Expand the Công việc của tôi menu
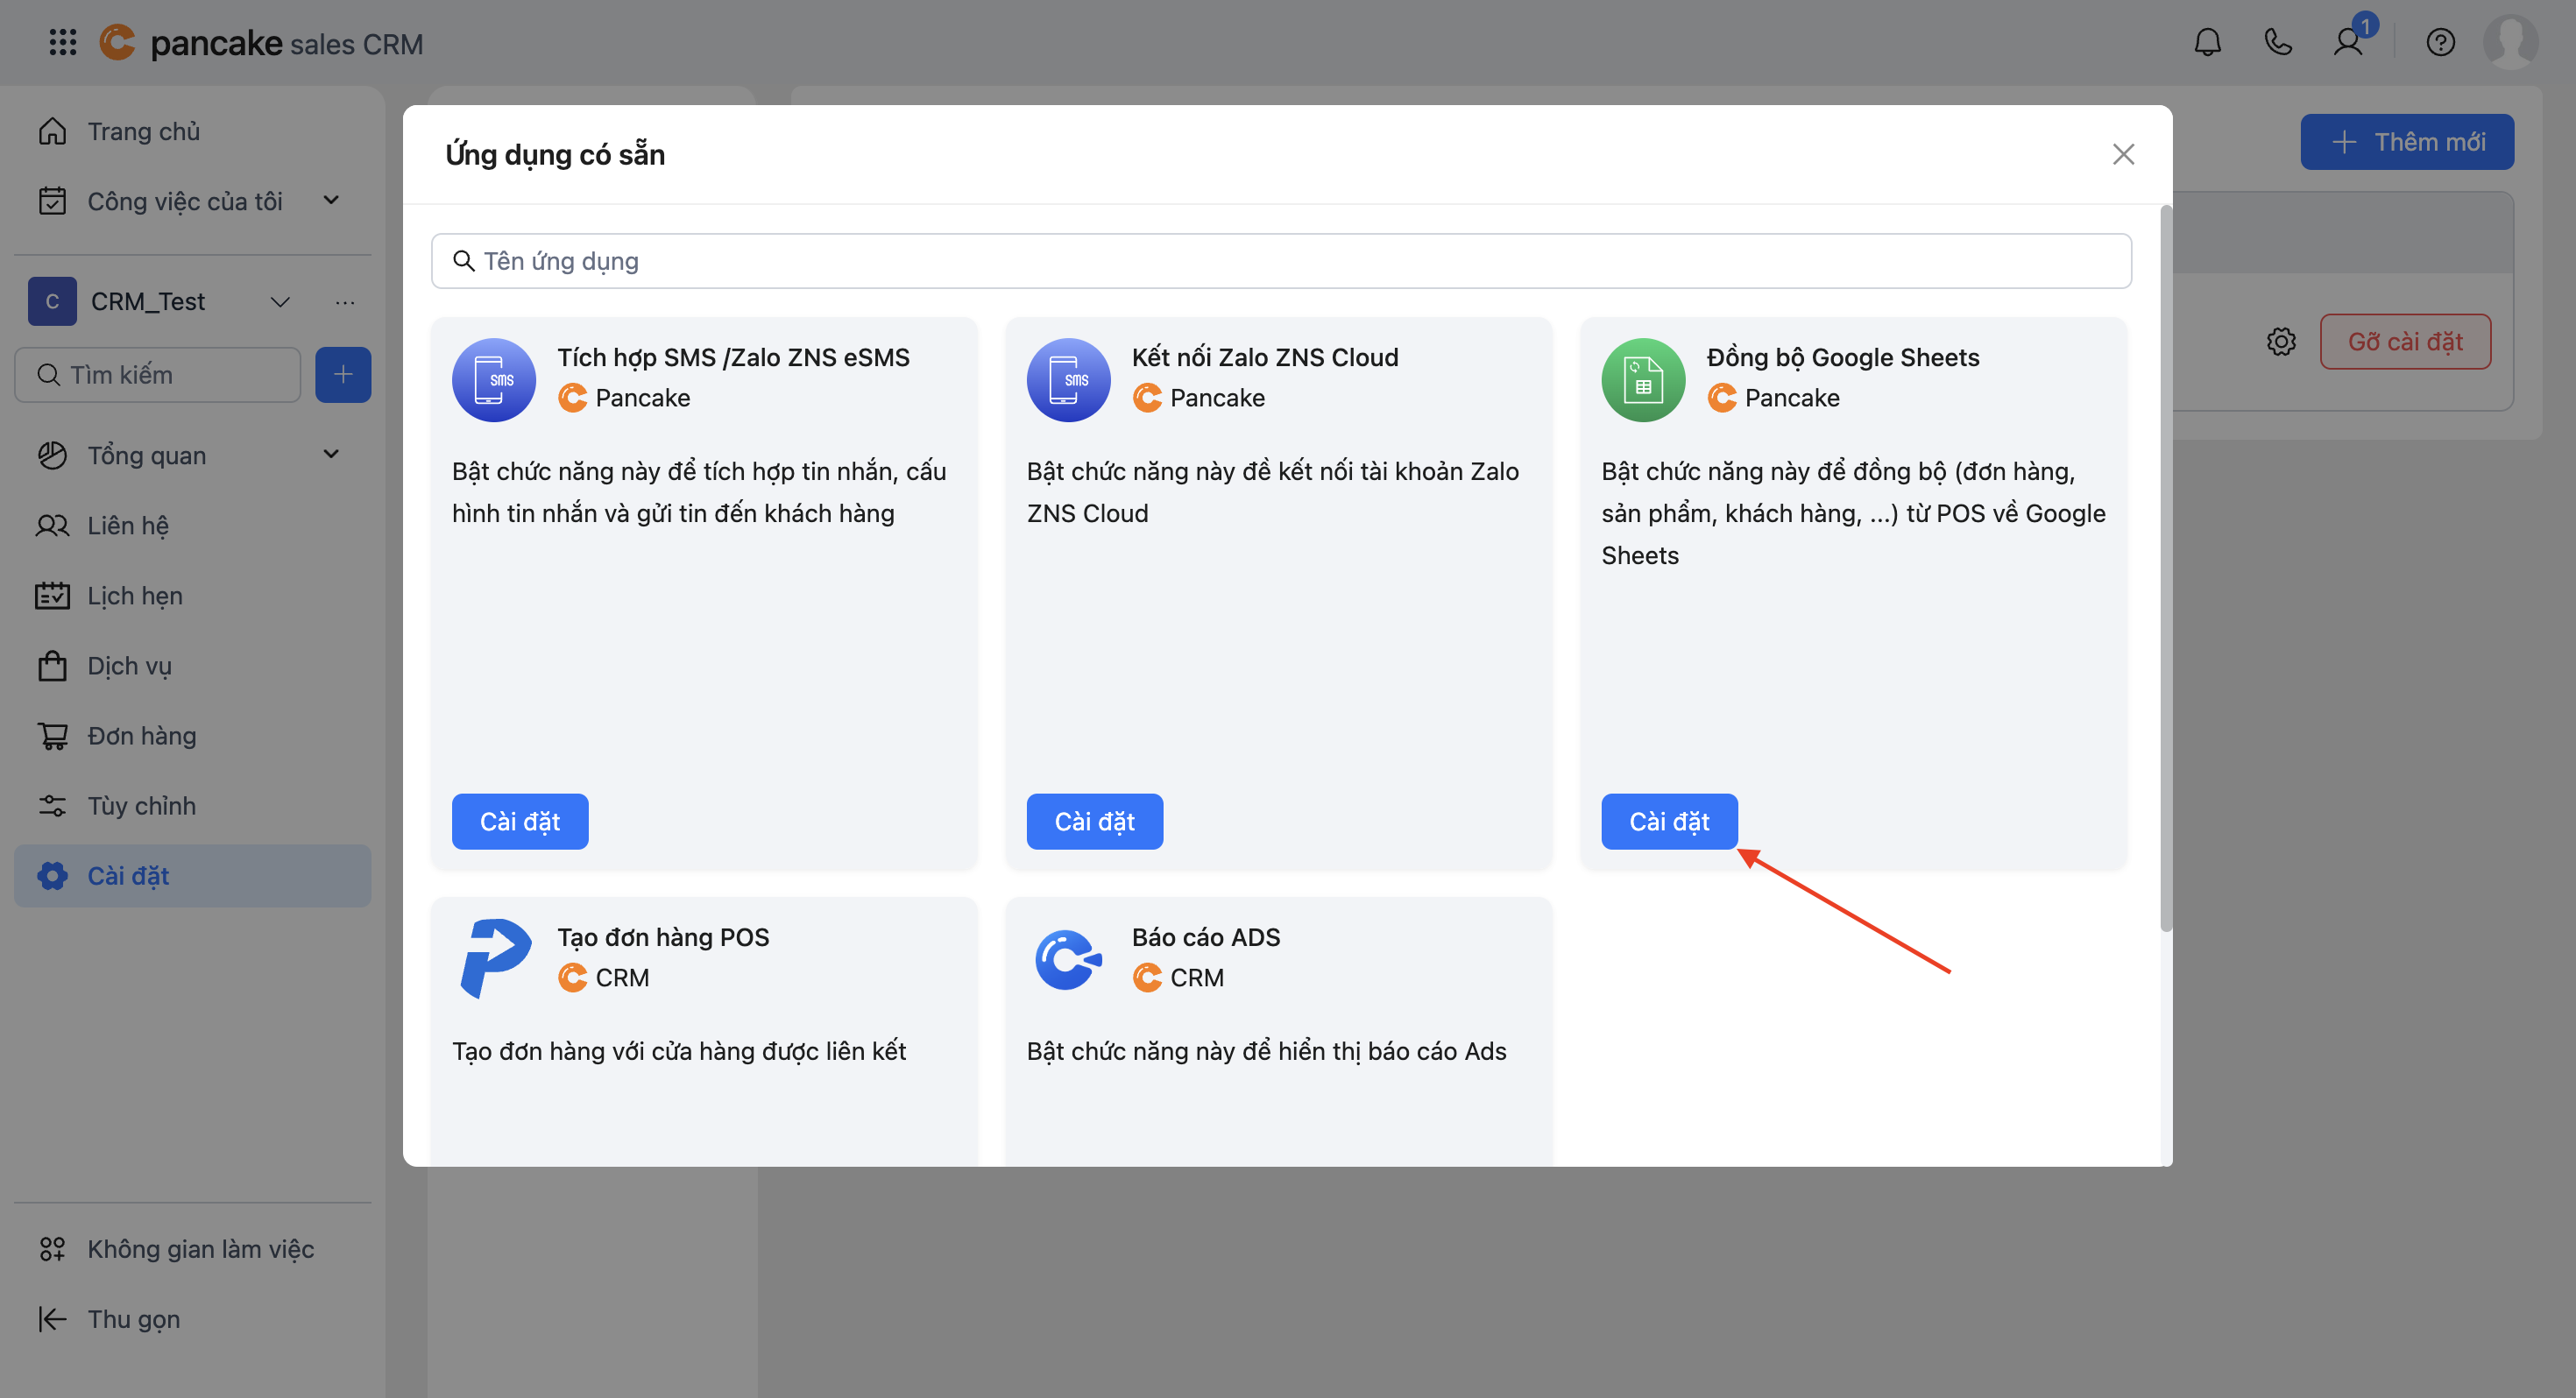The image size is (2576, 1398). click(331, 201)
